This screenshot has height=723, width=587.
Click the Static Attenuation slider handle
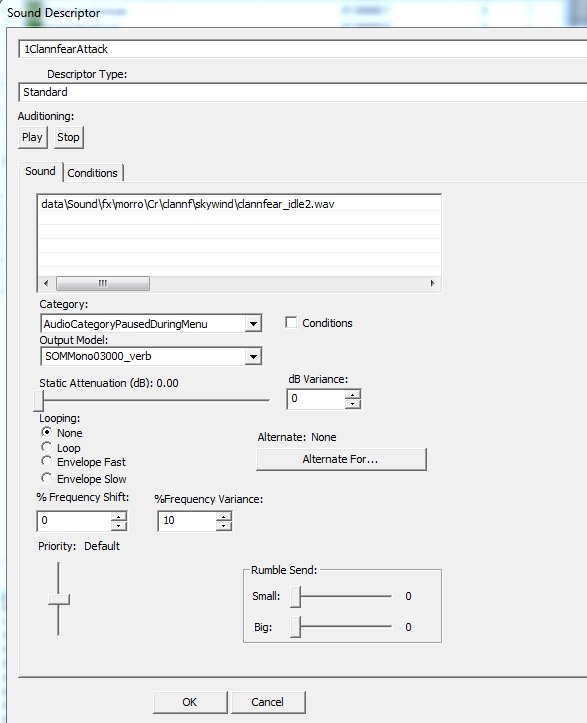click(39, 401)
